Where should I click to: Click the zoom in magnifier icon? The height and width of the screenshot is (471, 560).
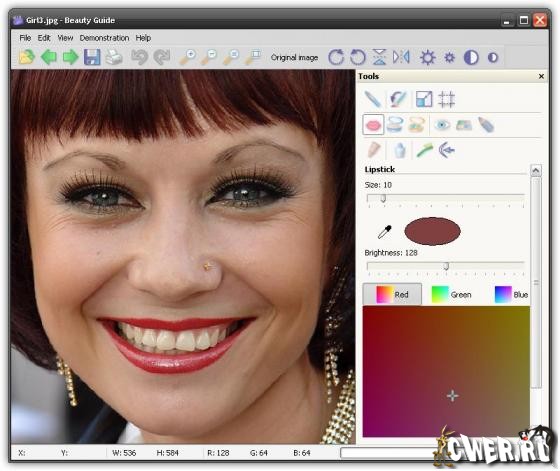coord(188,57)
